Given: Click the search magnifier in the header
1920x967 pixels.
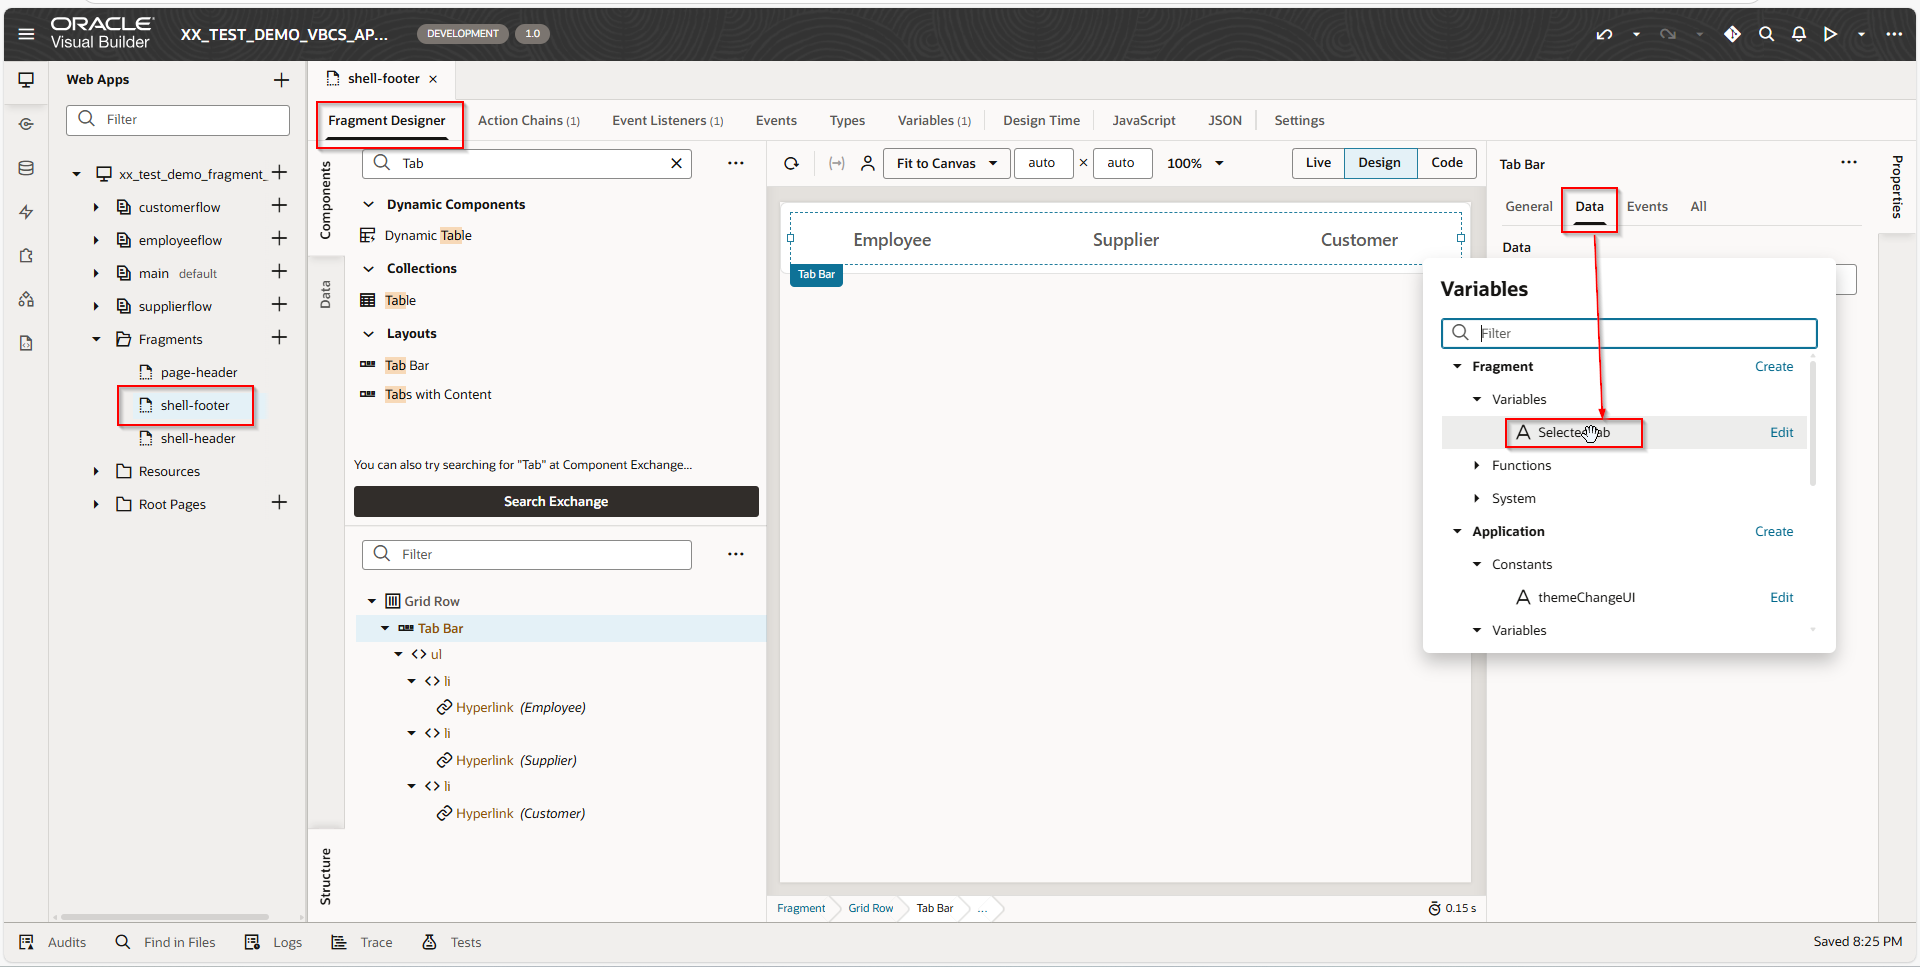Looking at the screenshot, I should pyautogui.click(x=1766, y=34).
